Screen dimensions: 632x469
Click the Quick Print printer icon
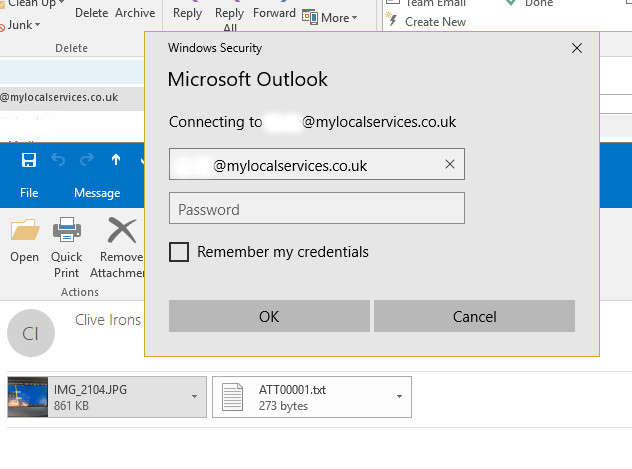pos(67,230)
